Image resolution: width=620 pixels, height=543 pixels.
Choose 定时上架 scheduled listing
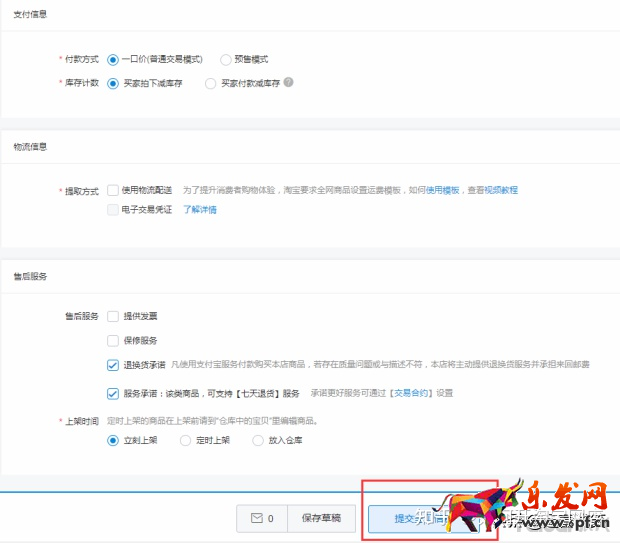[185, 439]
